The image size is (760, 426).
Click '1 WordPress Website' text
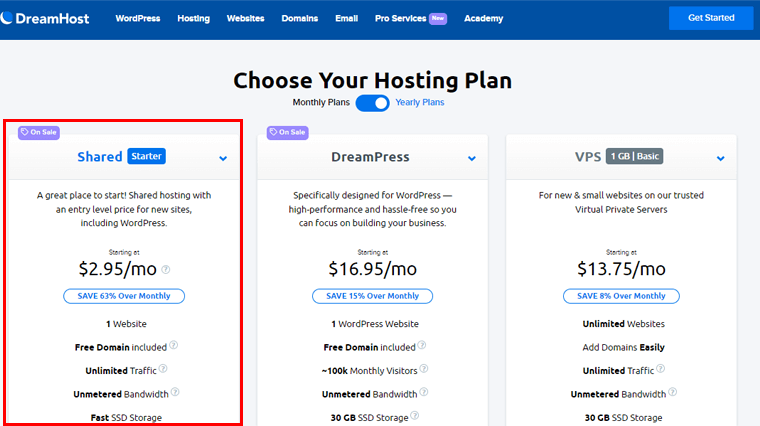pos(375,324)
